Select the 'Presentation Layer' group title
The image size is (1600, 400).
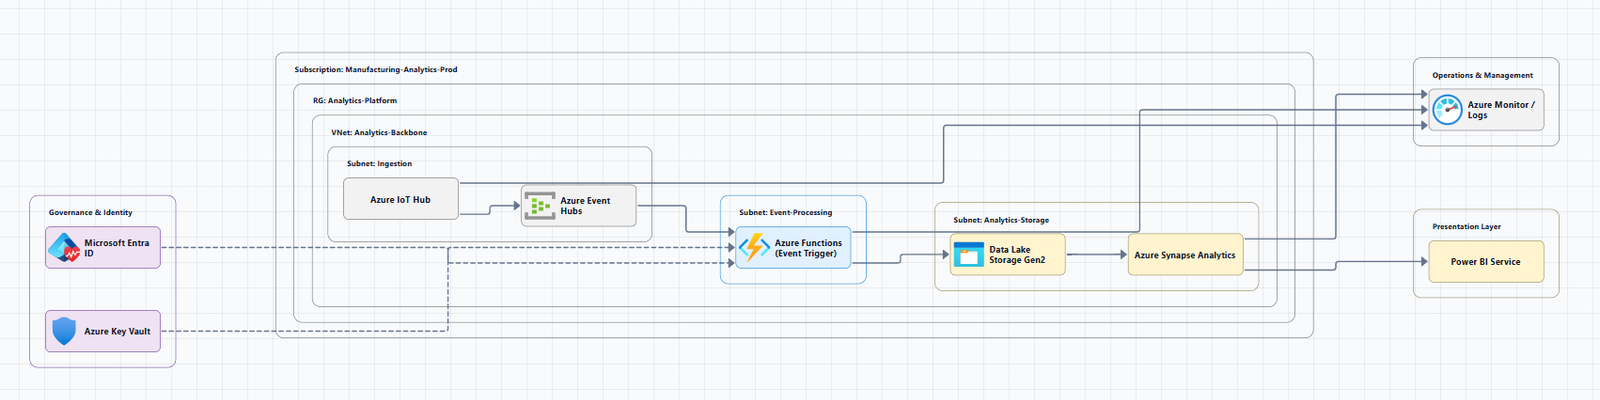(1466, 227)
